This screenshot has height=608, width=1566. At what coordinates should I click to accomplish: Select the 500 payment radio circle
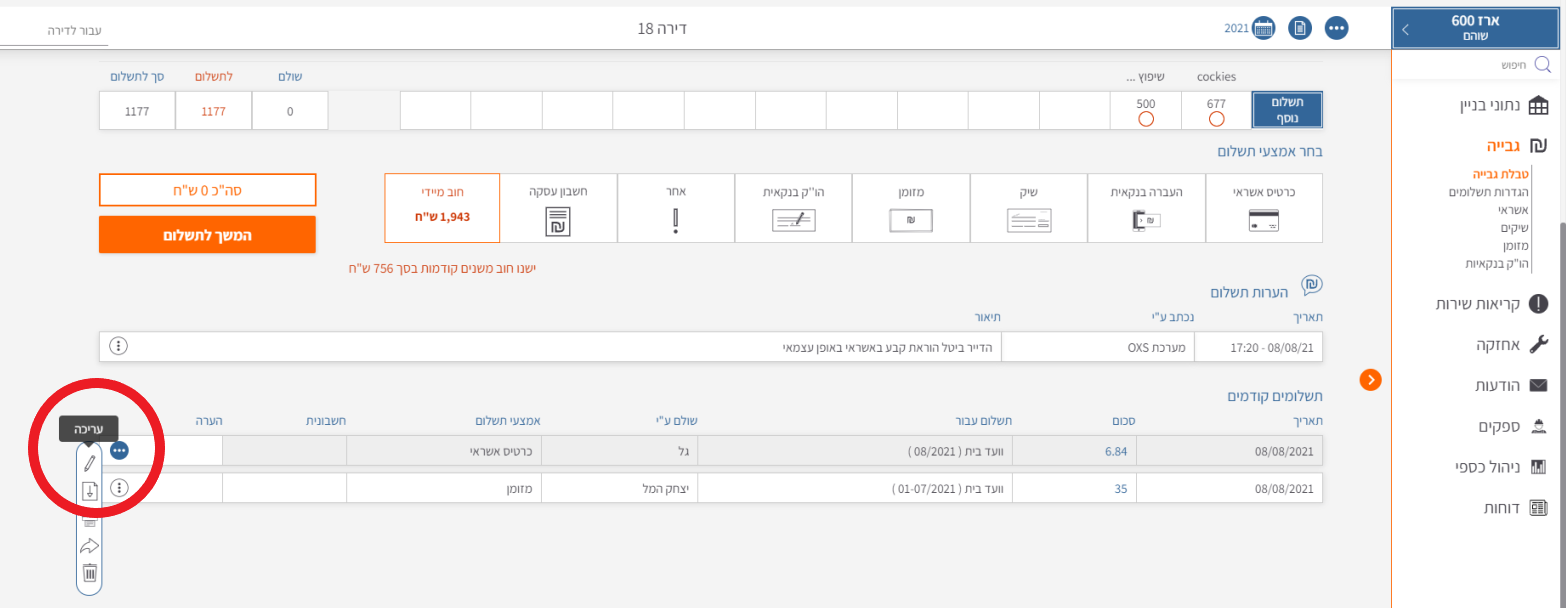tap(1146, 119)
